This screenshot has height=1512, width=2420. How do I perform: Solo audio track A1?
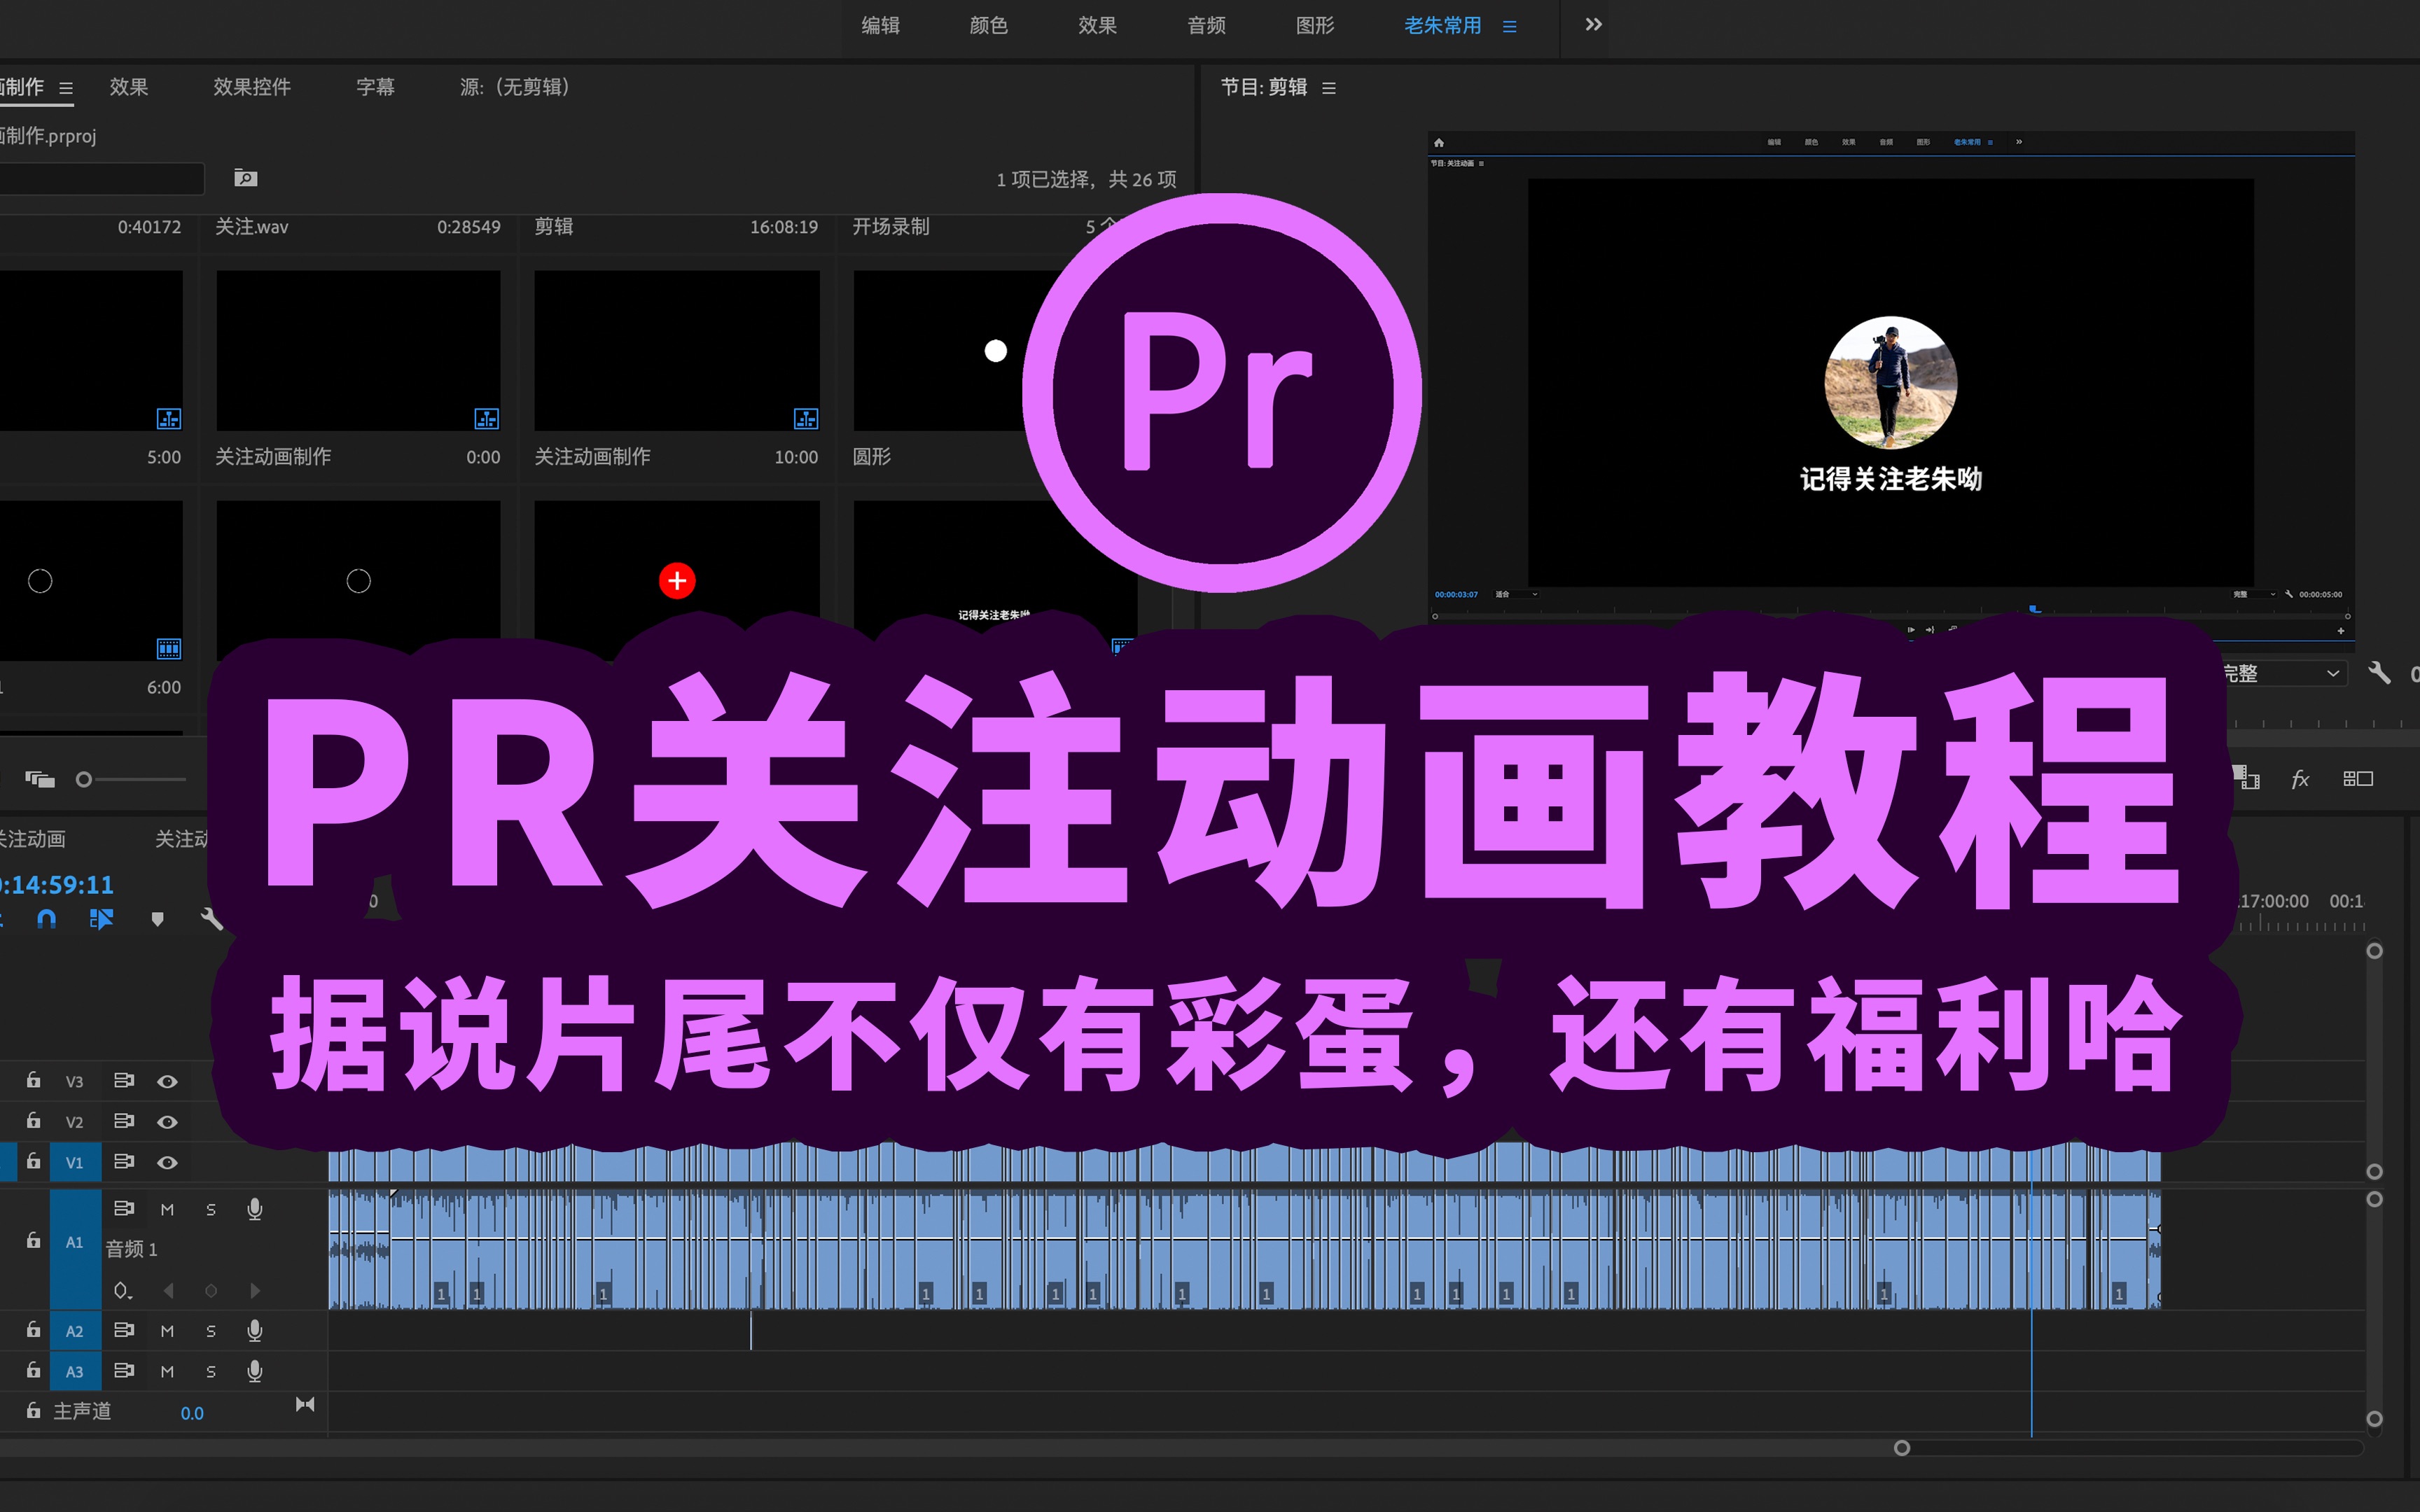click(x=211, y=1209)
